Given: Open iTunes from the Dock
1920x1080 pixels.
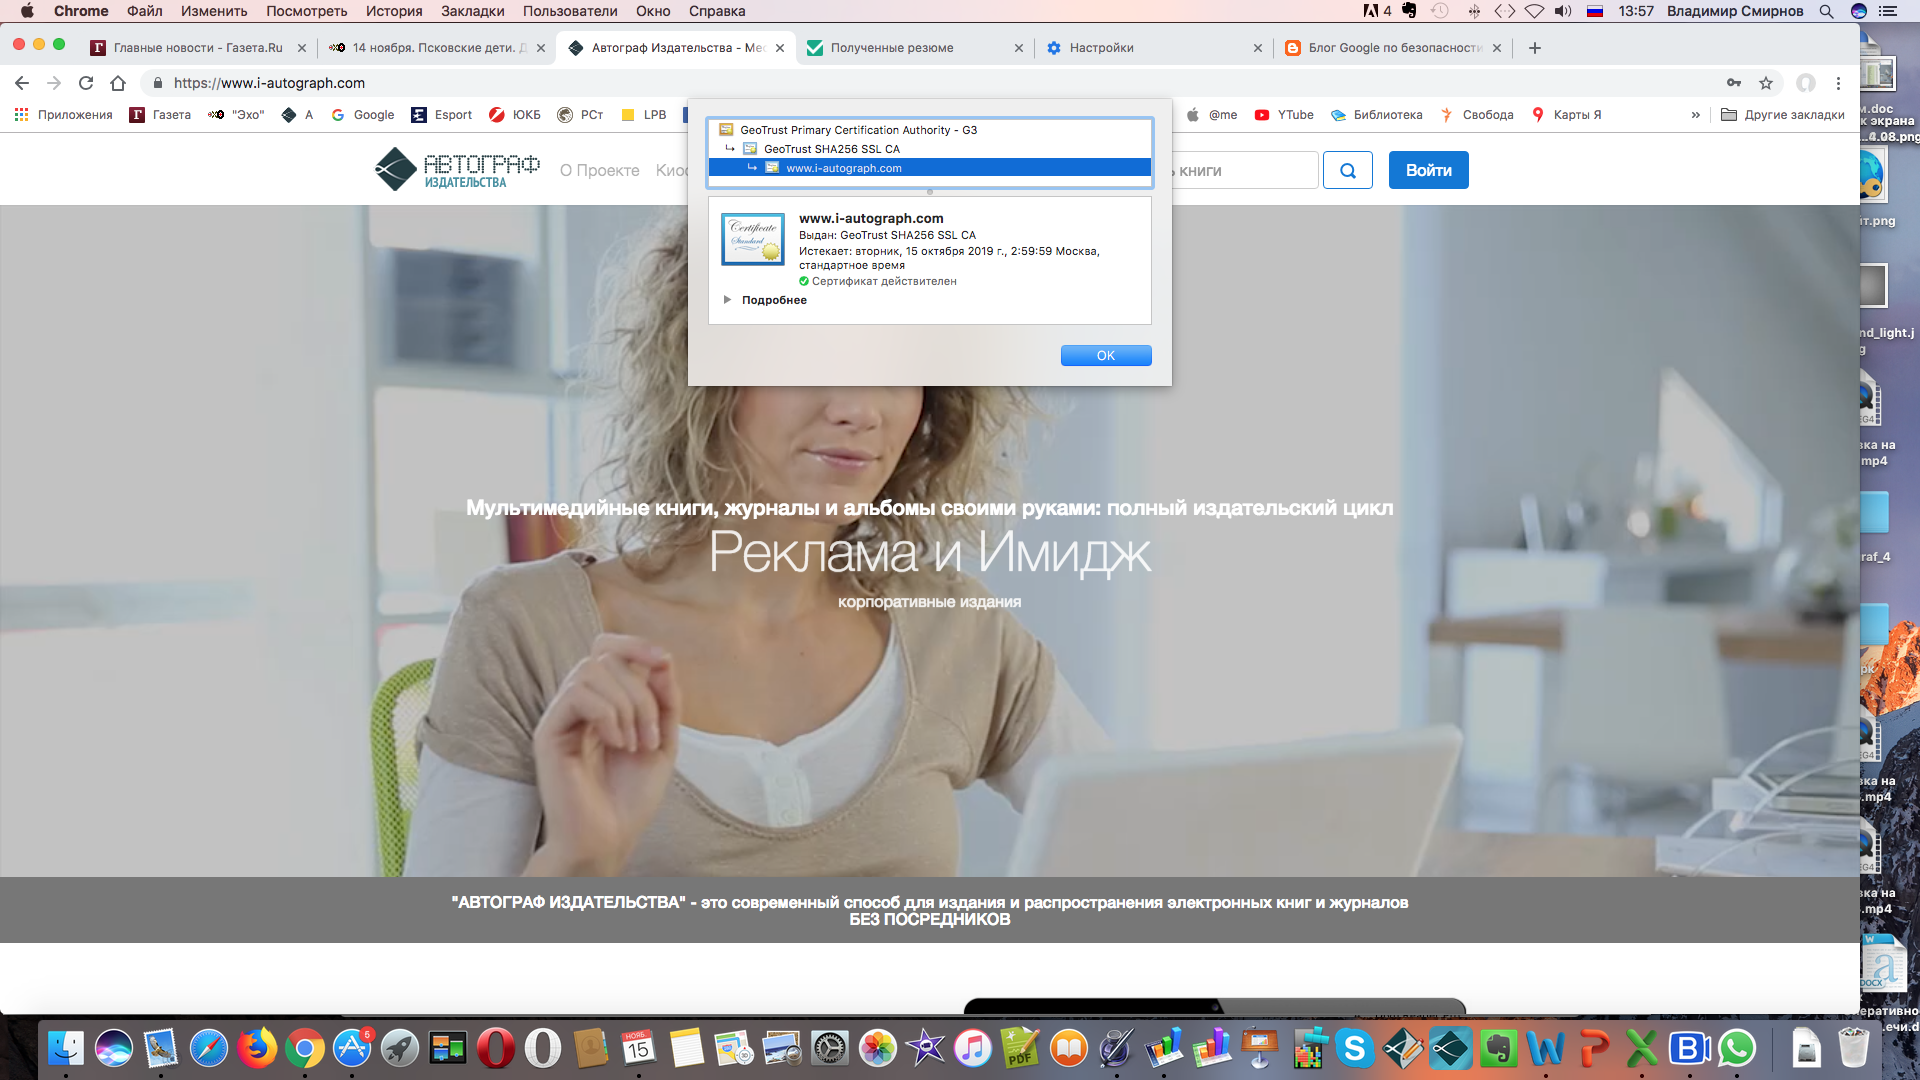Looking at the screenshot, I should [x=973, y=1048].
